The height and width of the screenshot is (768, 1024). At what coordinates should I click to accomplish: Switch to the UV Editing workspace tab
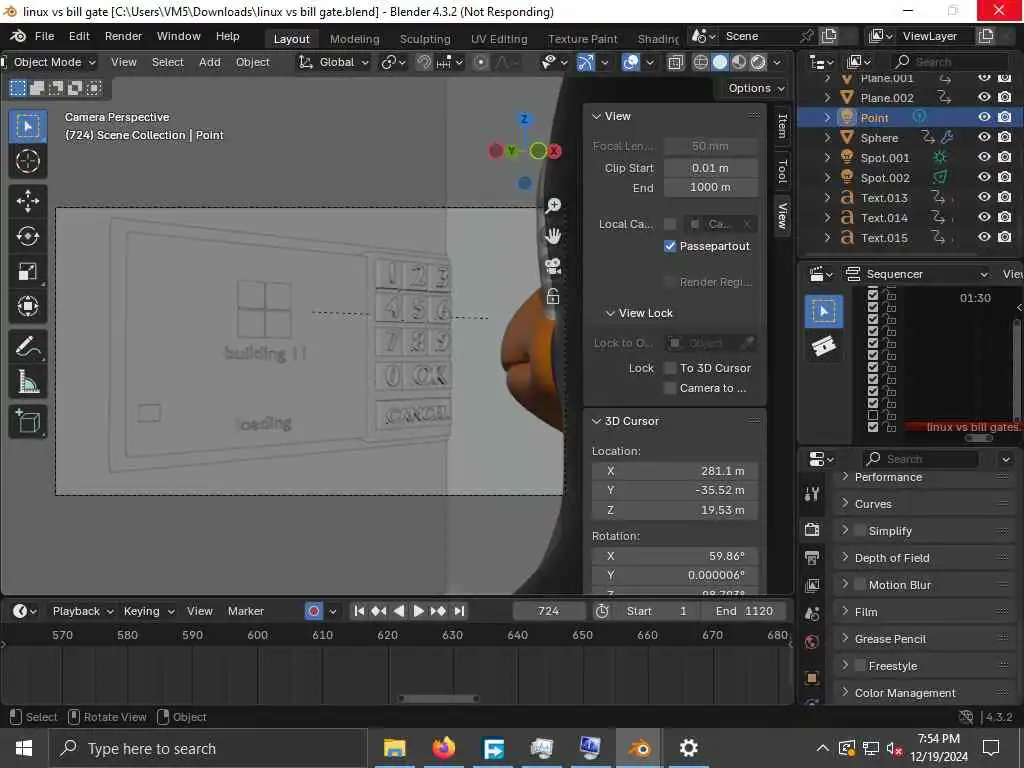click(x=499, y=39)
